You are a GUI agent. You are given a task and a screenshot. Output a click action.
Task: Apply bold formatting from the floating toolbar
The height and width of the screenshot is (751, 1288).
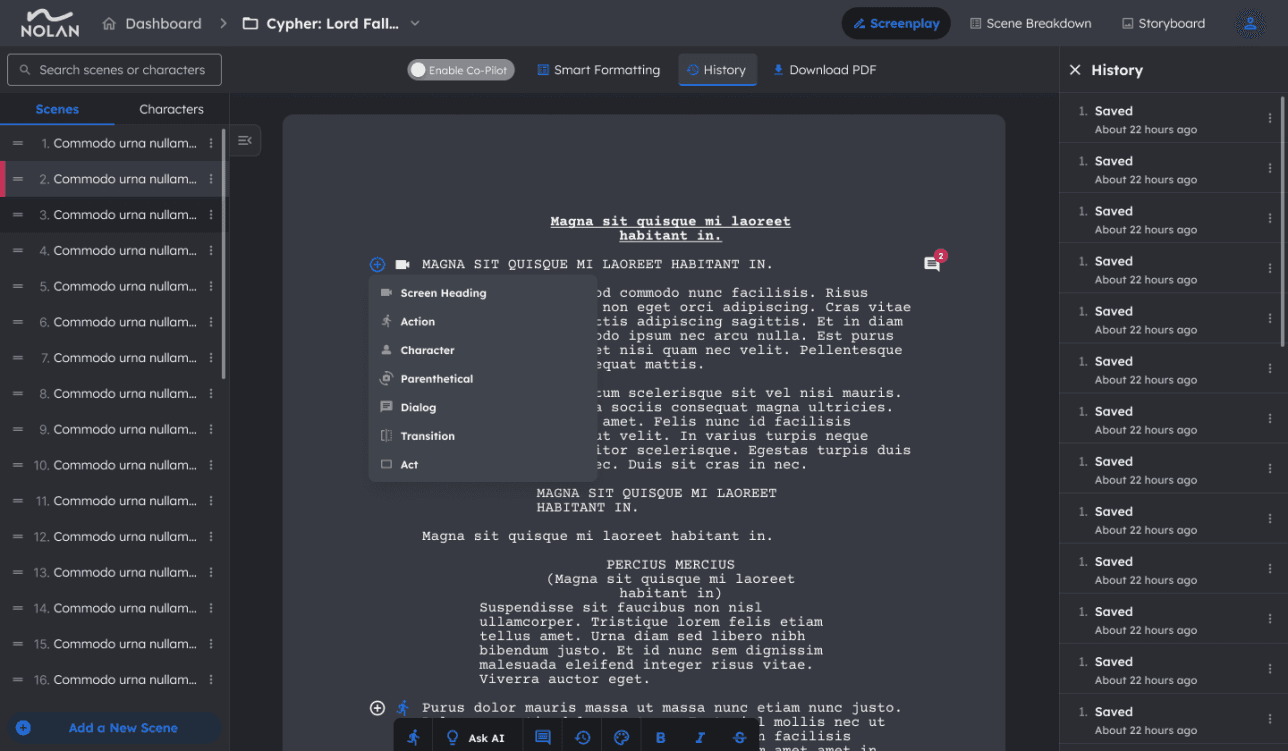(x=661, y=737)
